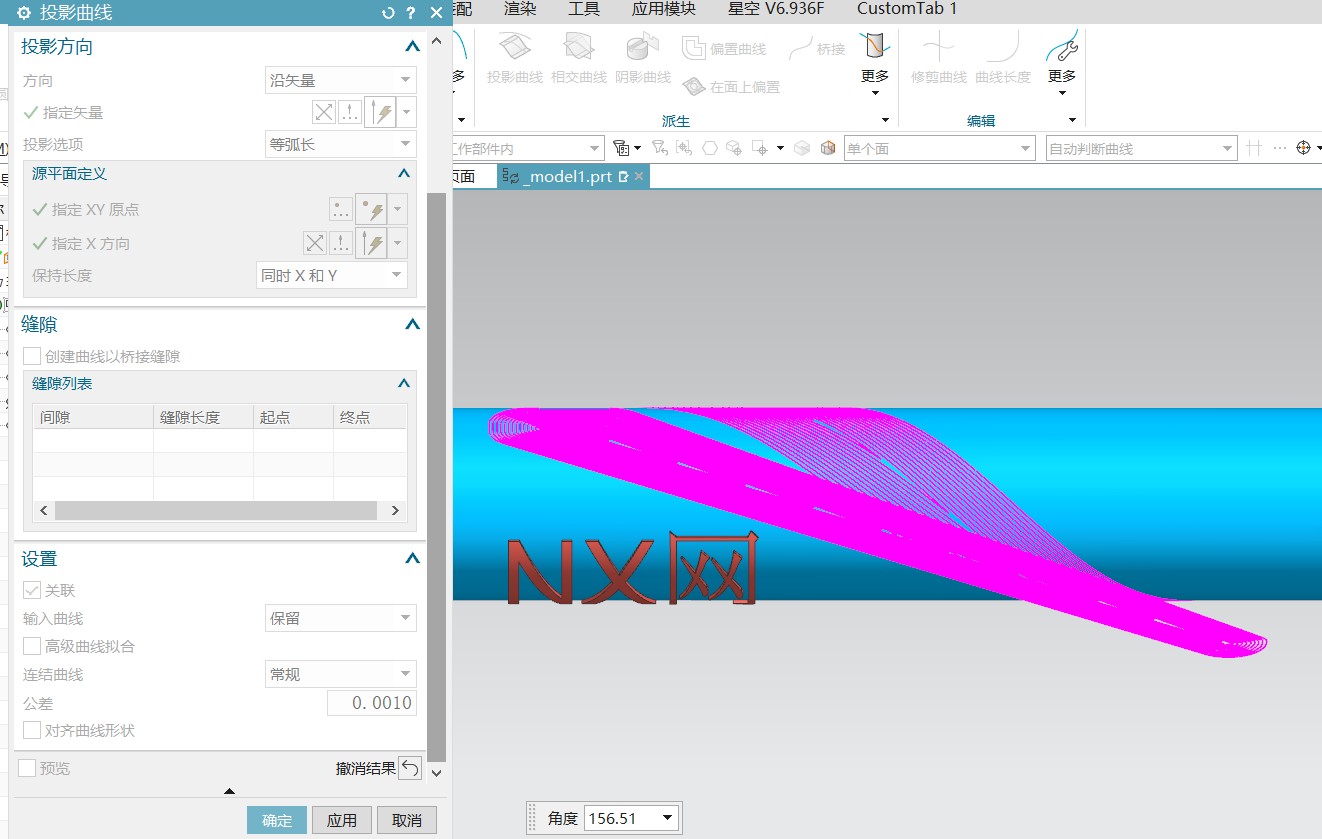Screen dimensions: 1322x839
Task: Click the snap point crosshair-circle icon
Action: 1303,148
